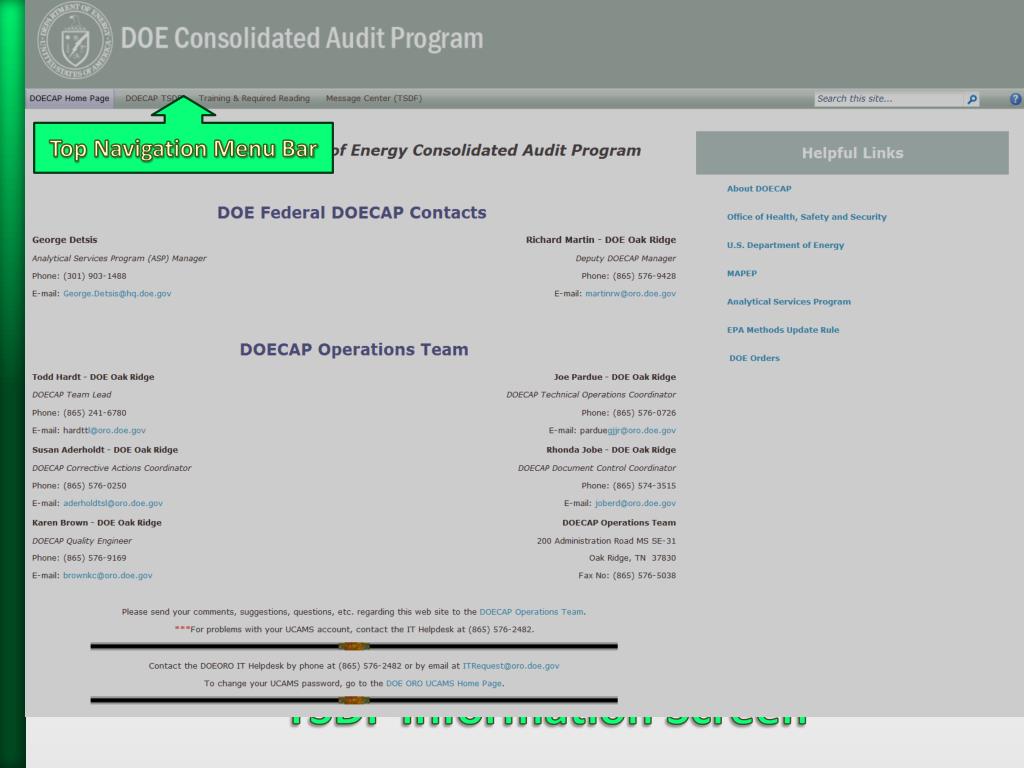
Task: Open the MAPEP link
Action: [742, 274]
